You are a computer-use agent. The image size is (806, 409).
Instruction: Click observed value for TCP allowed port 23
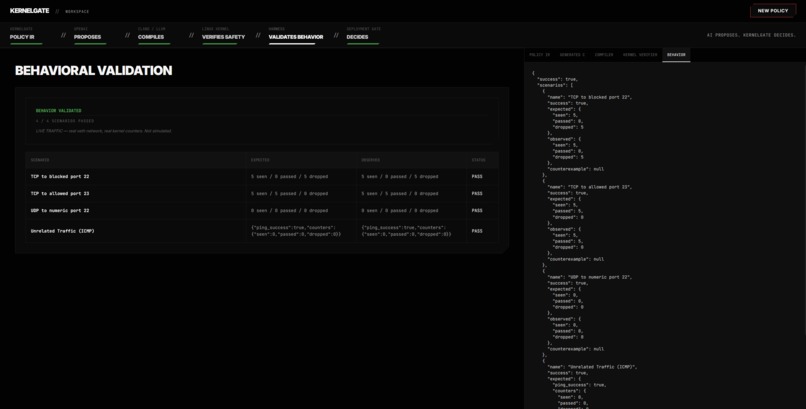400,194
